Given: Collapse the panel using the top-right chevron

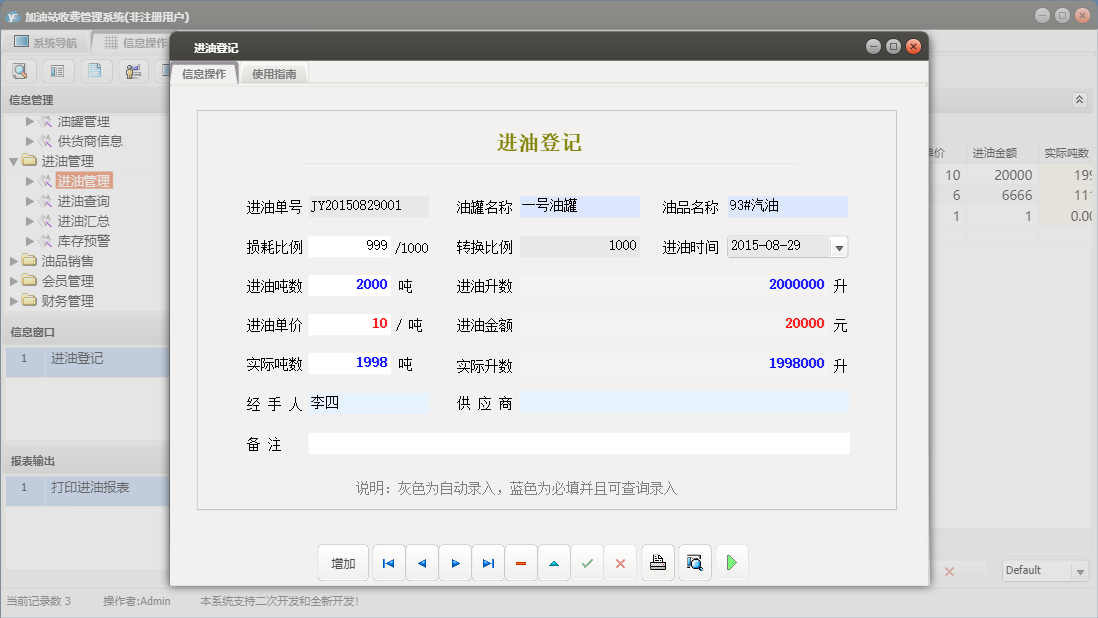Looking at the screenshot, I should (x=1079, y=99).
